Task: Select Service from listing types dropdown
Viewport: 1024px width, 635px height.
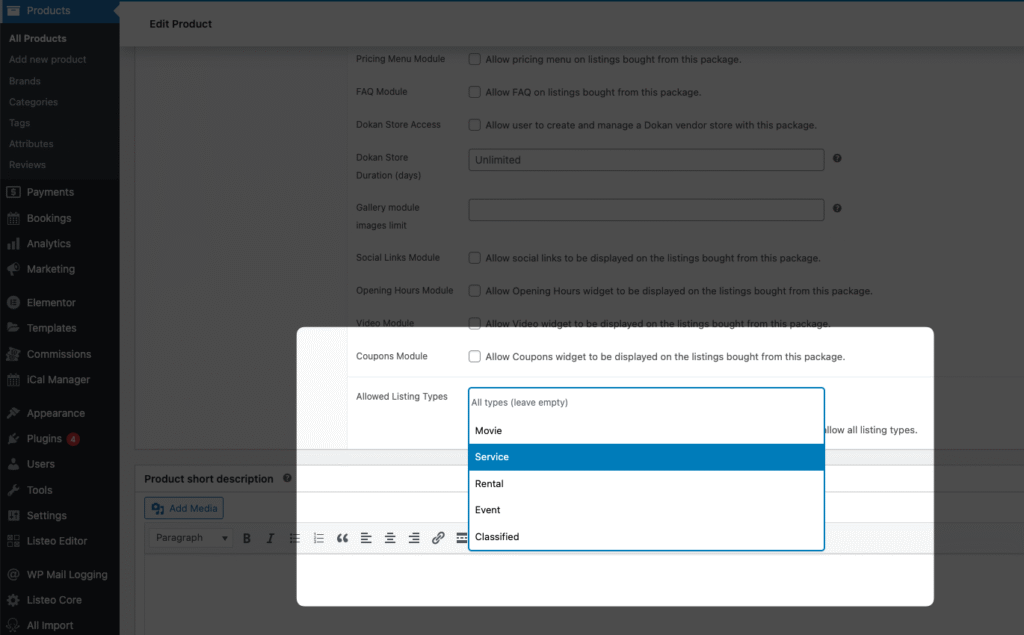Action: click(646, 457)
